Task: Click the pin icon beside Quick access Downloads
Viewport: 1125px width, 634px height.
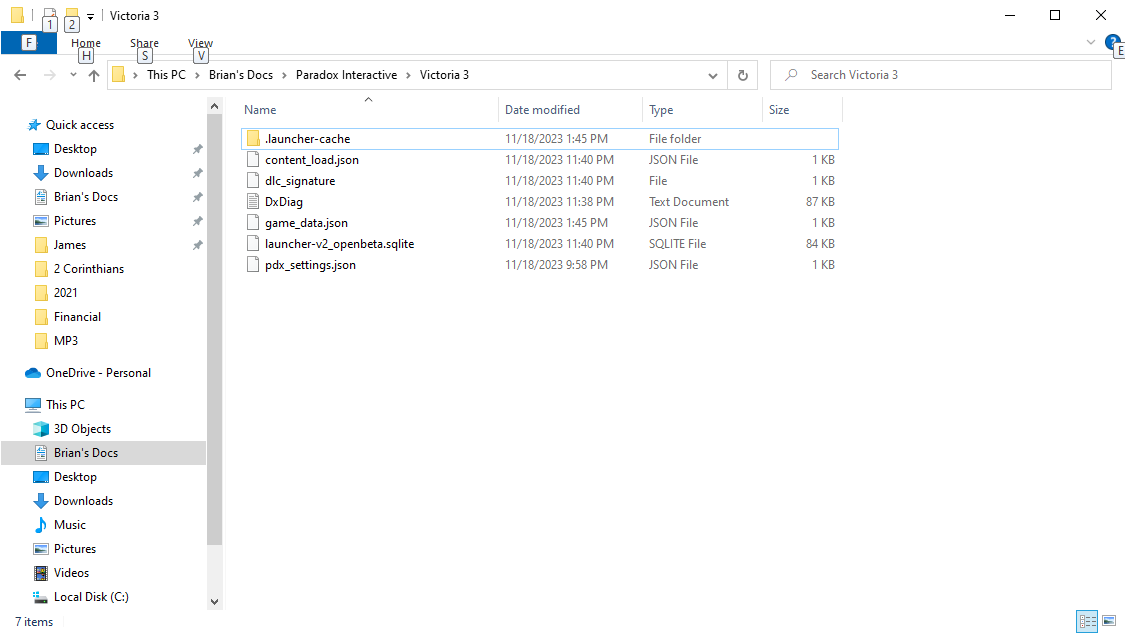Action: coord(197,173)
